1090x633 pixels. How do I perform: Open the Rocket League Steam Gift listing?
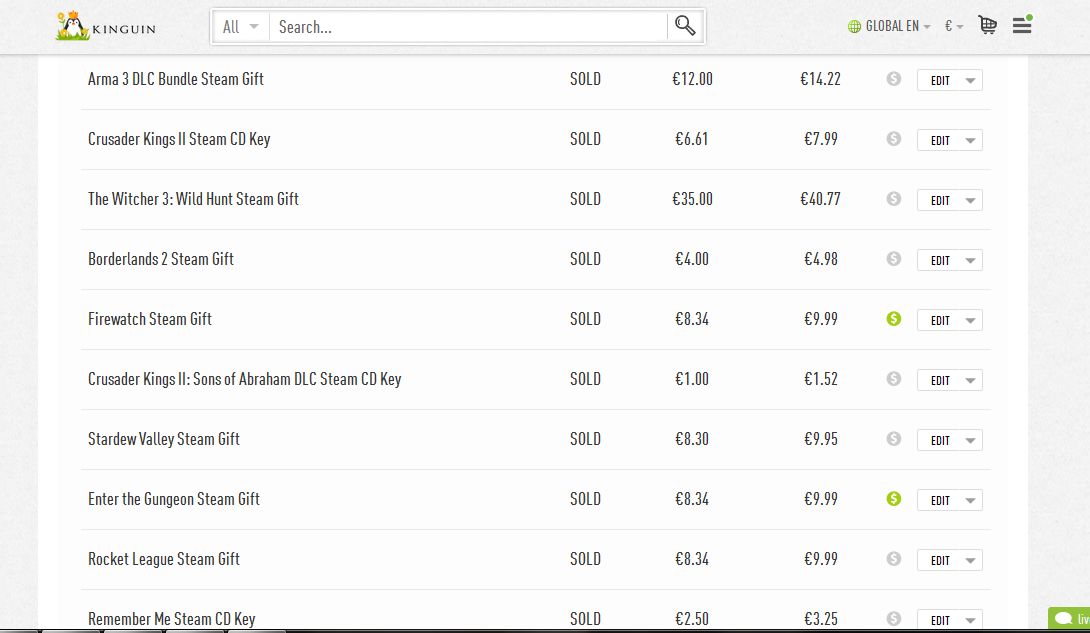[163, 559]
